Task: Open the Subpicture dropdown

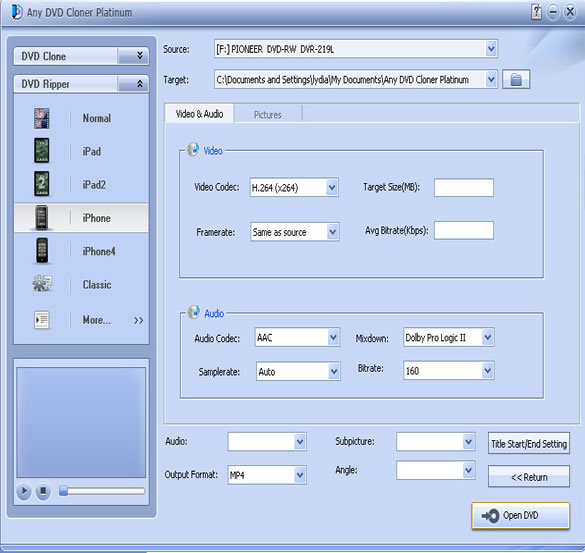Action: (x=468, y=442)
